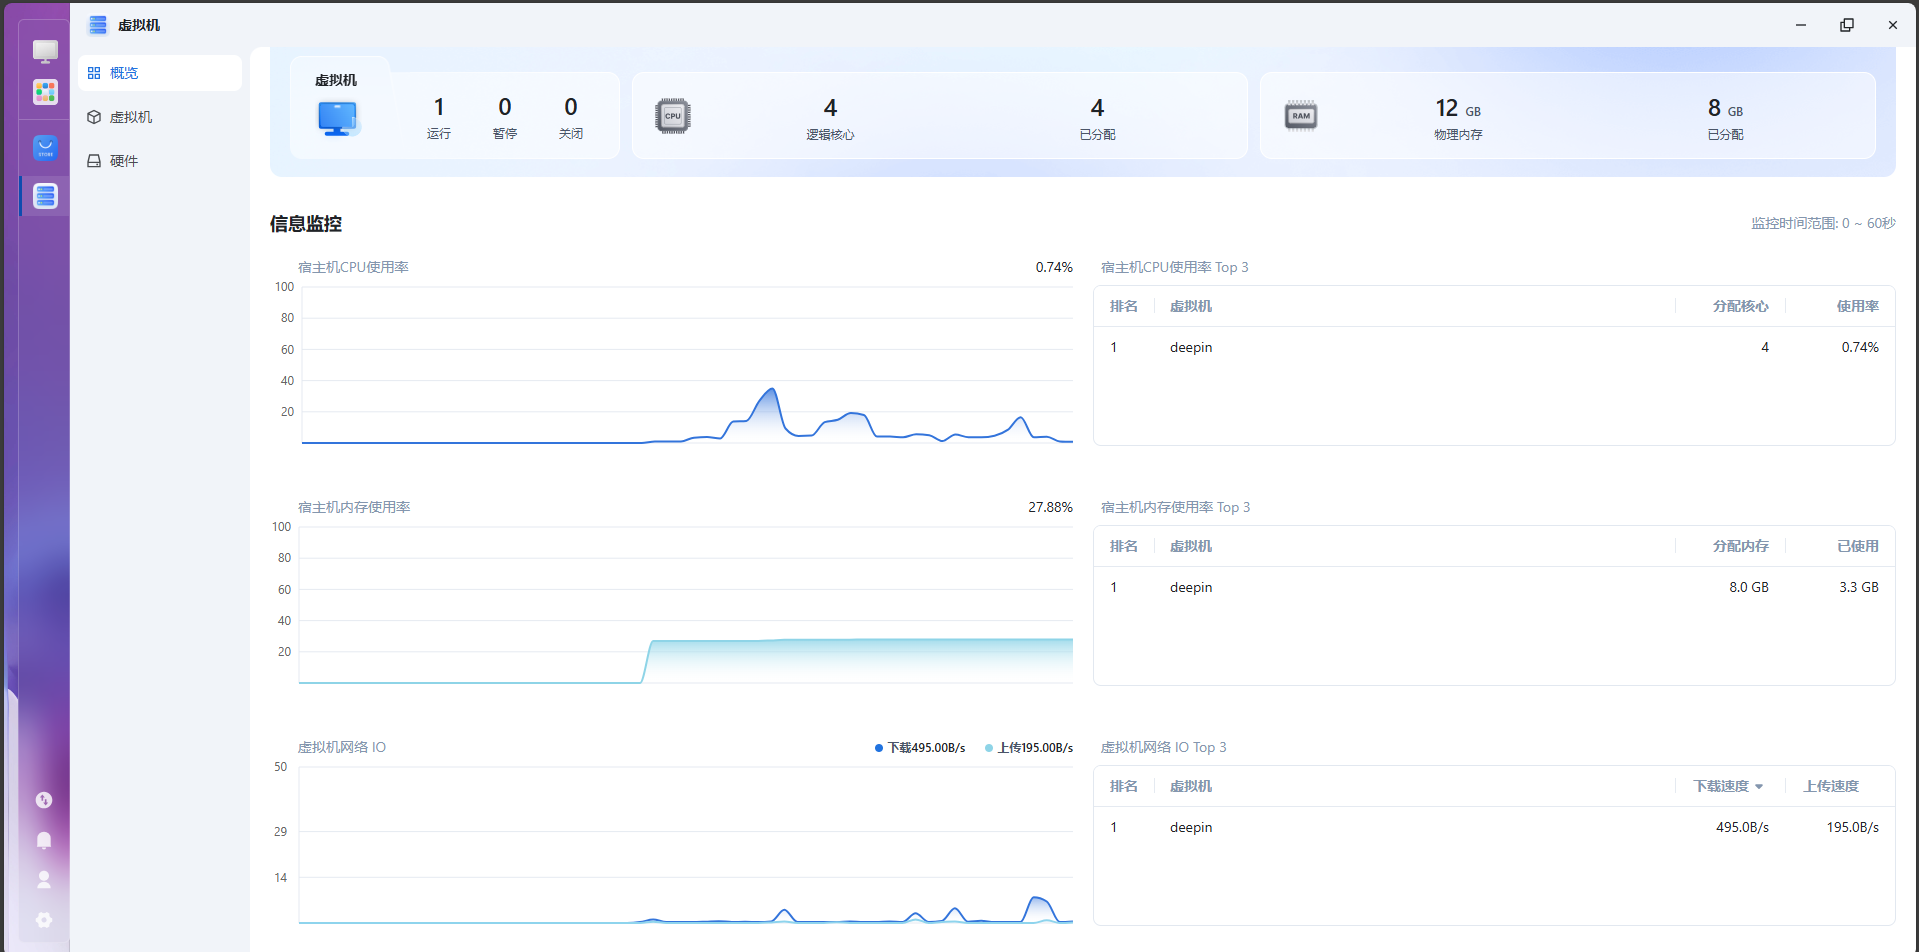Sort by 下载速度 column dropdown arrow
The width and height of the screenshot is (1919, 952).
point(1759,787)
